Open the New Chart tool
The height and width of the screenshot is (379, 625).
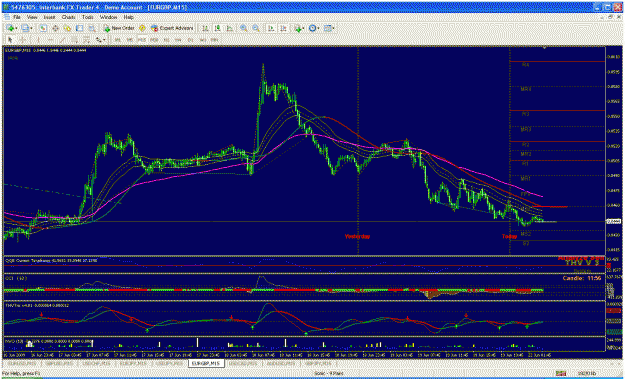(10, 28)
